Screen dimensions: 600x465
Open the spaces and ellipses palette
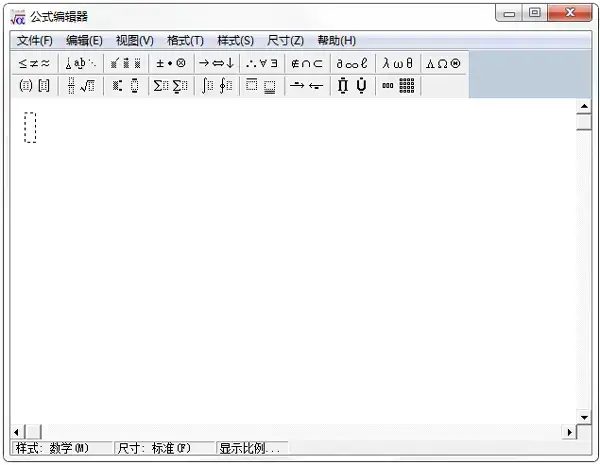tap(80, 64)
